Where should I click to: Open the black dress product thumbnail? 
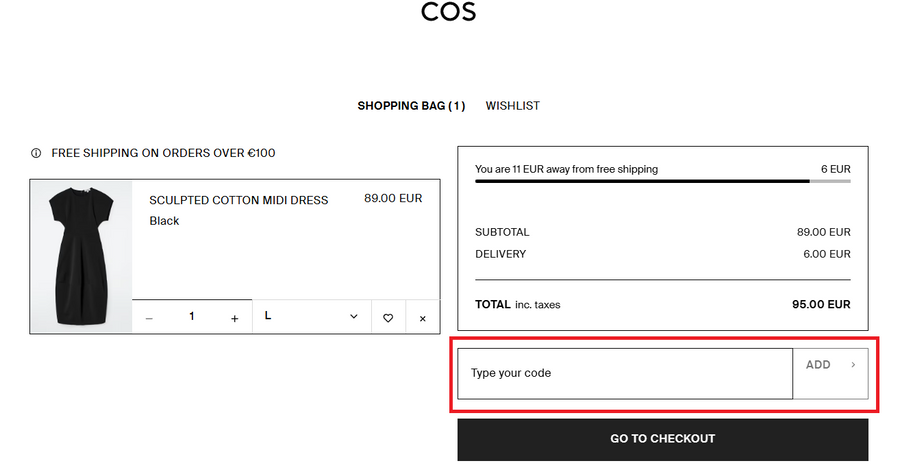click(81, 257)
